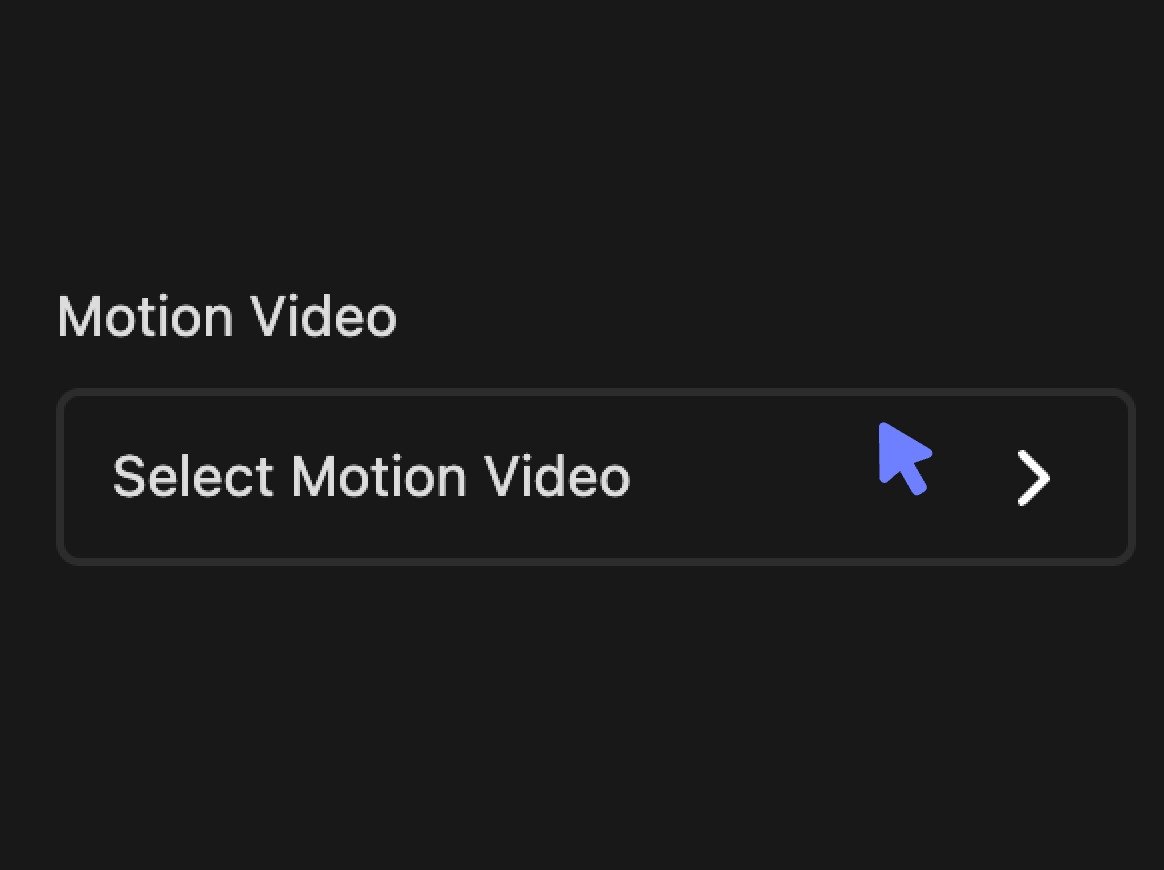Click the greater-than arrow icon

(x=1033, y=477)
